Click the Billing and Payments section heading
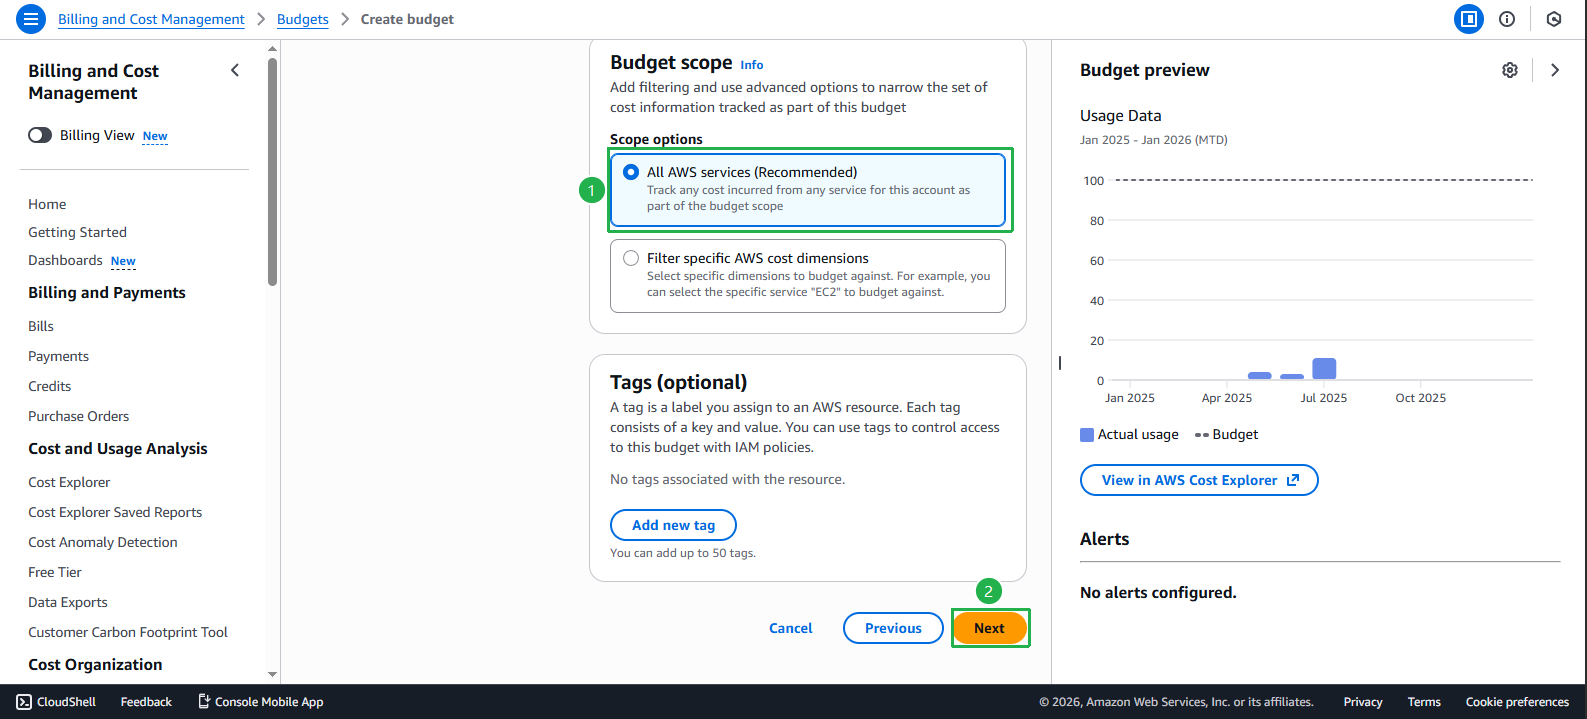The height and width of the screenshot is (719, 1587). pyautogui.click(x=107, y=292)
